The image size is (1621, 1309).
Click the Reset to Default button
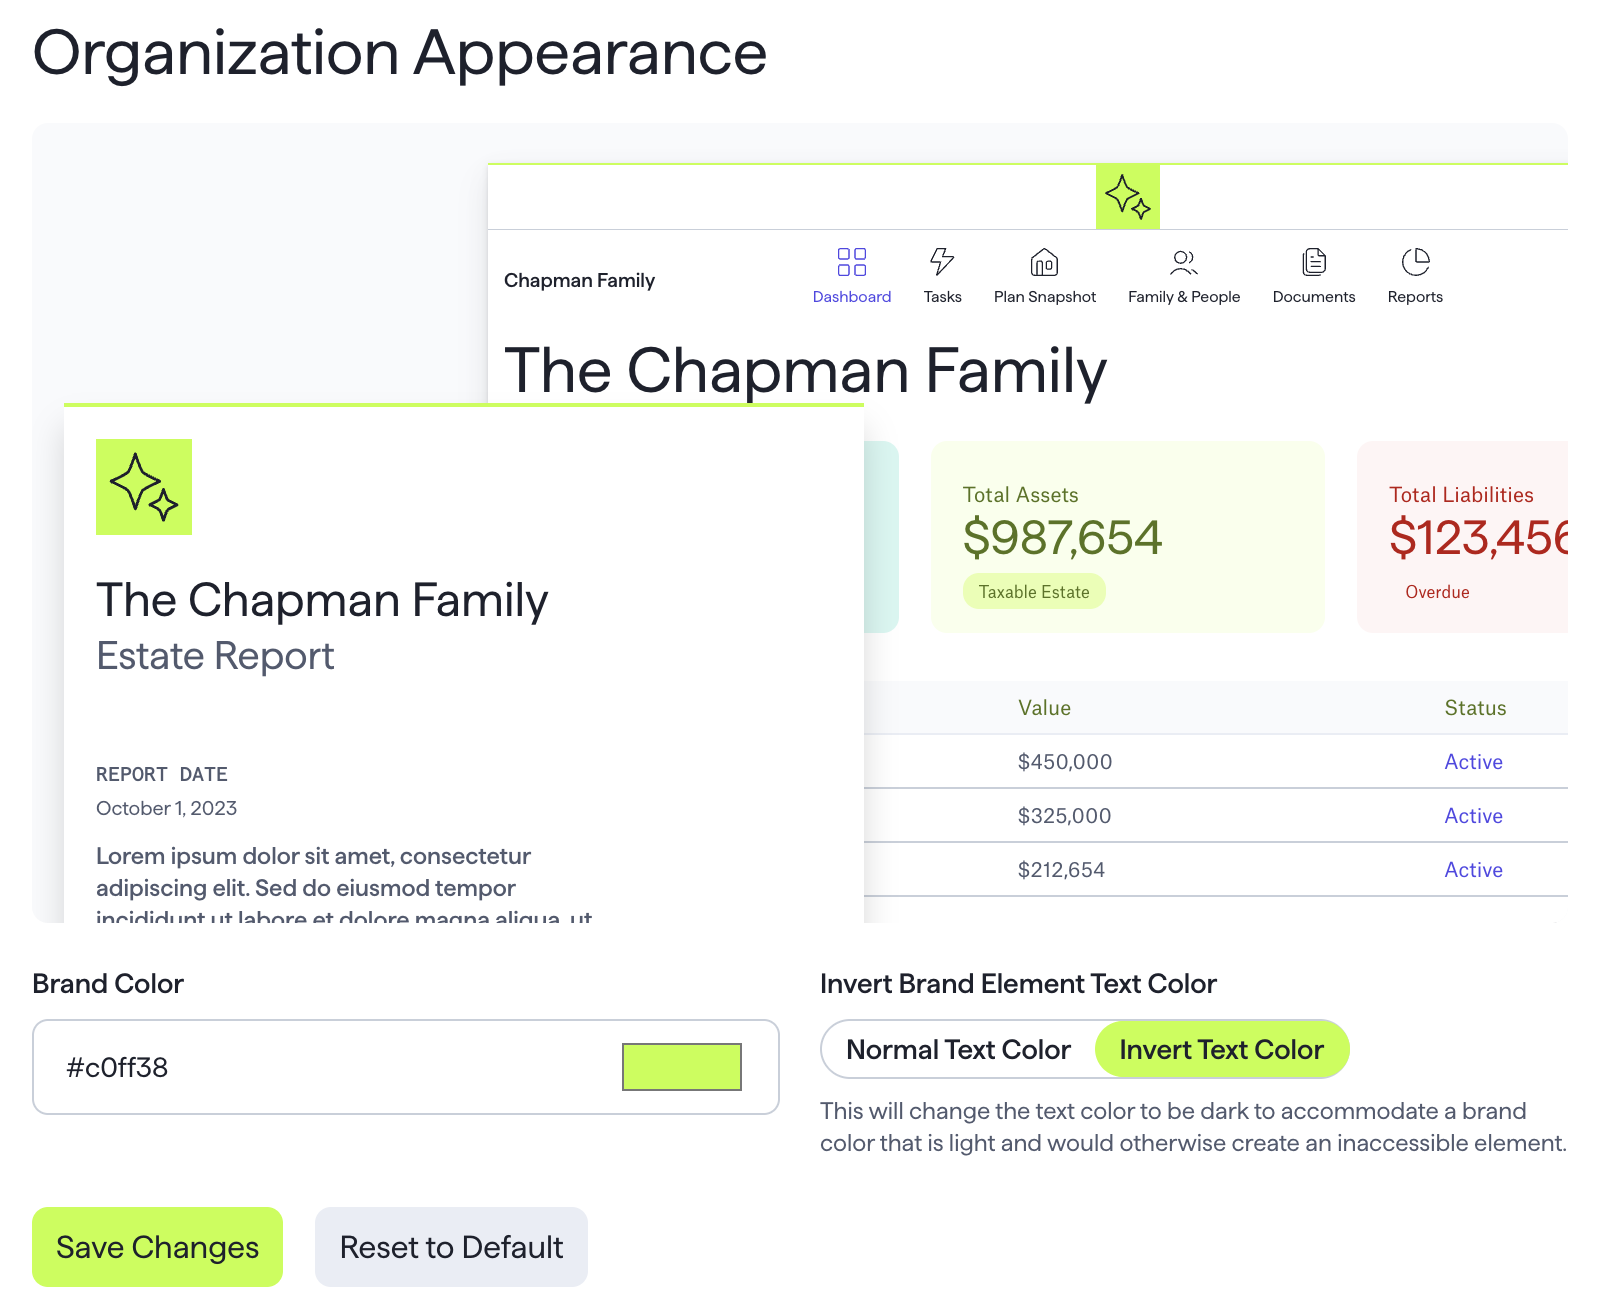click(x=451, y=1247)
